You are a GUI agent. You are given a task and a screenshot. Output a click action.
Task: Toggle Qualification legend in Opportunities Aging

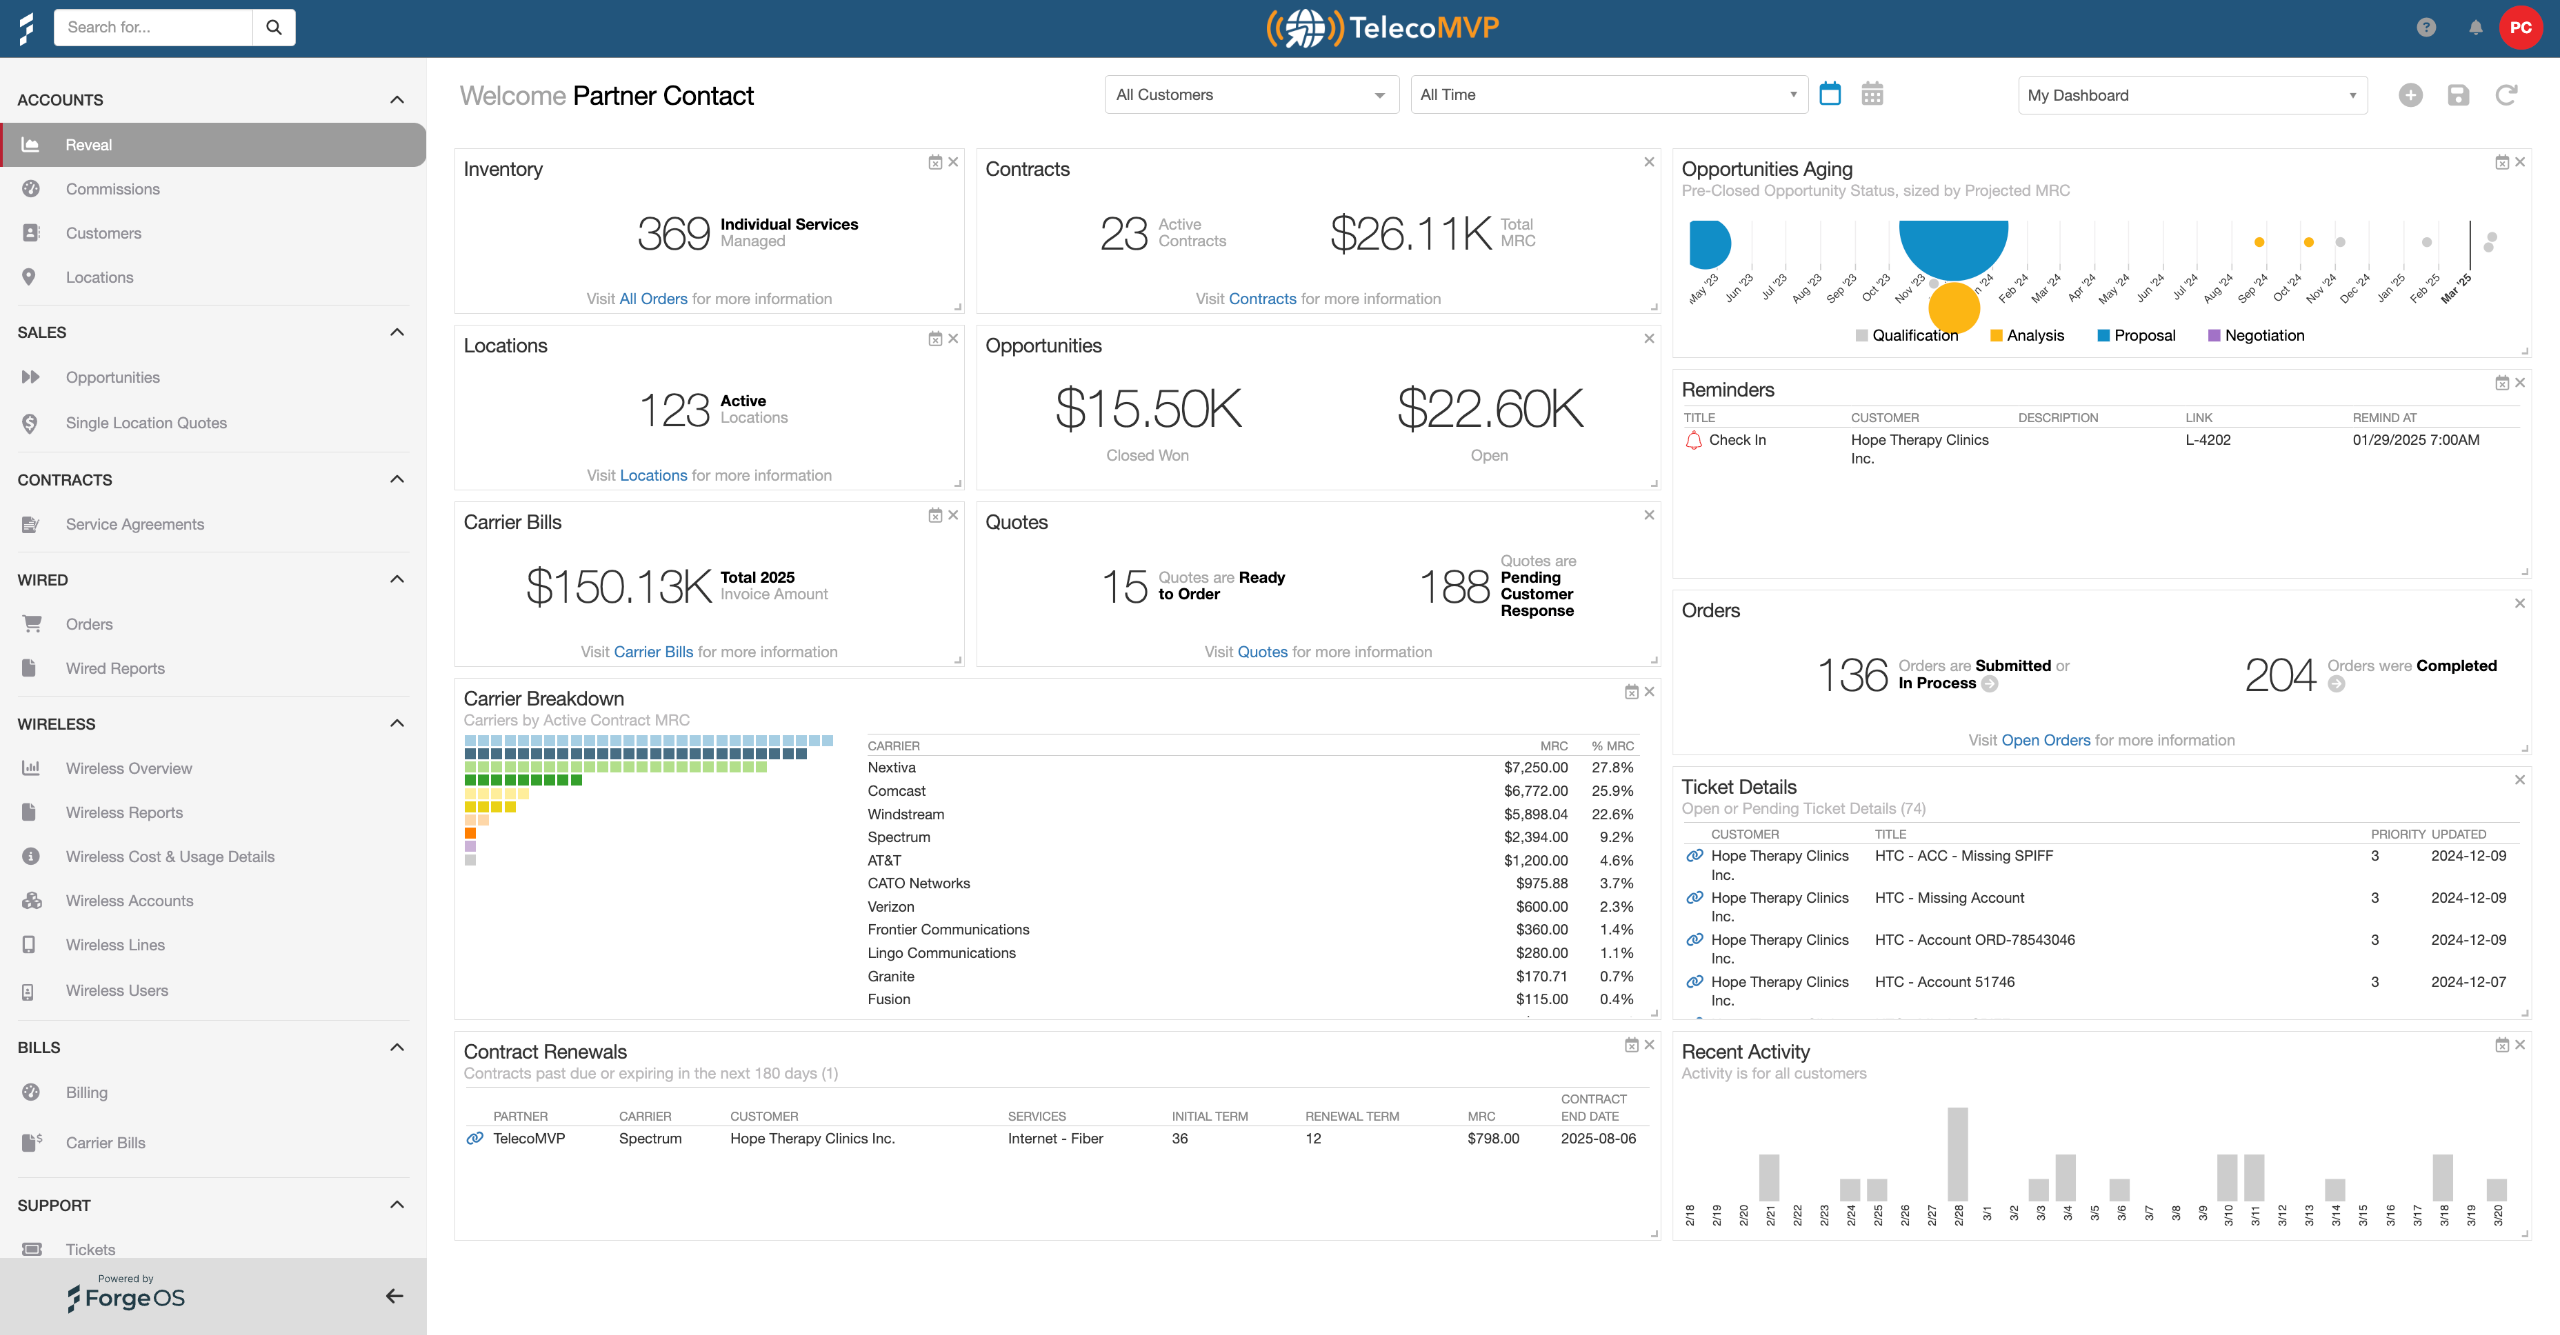1906,336
